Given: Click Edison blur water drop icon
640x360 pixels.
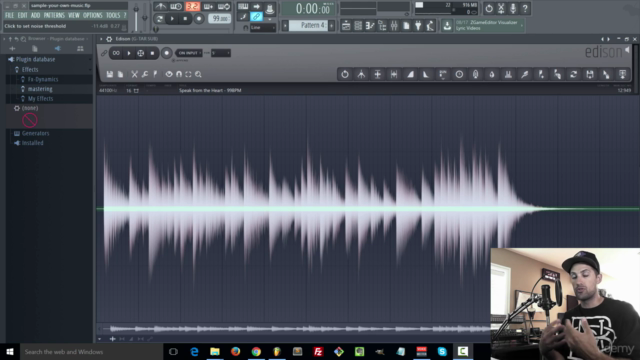Looking at the screenshot, I should pyautogui.click(x=492, y=74).
